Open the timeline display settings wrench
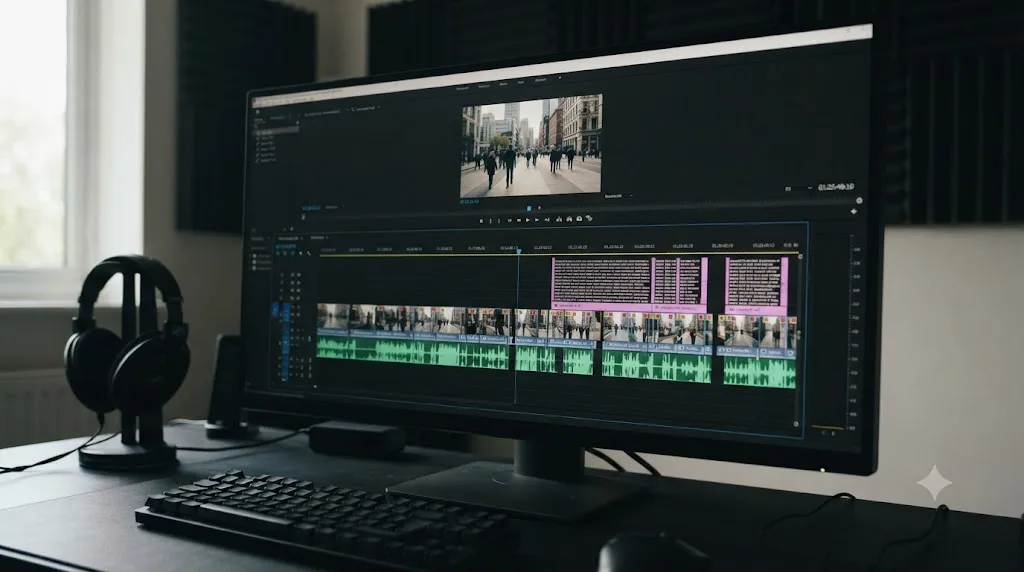Image resolution: width=1024 pixels, height=572 pixels. pyautogui.click(x=309, y=253)
